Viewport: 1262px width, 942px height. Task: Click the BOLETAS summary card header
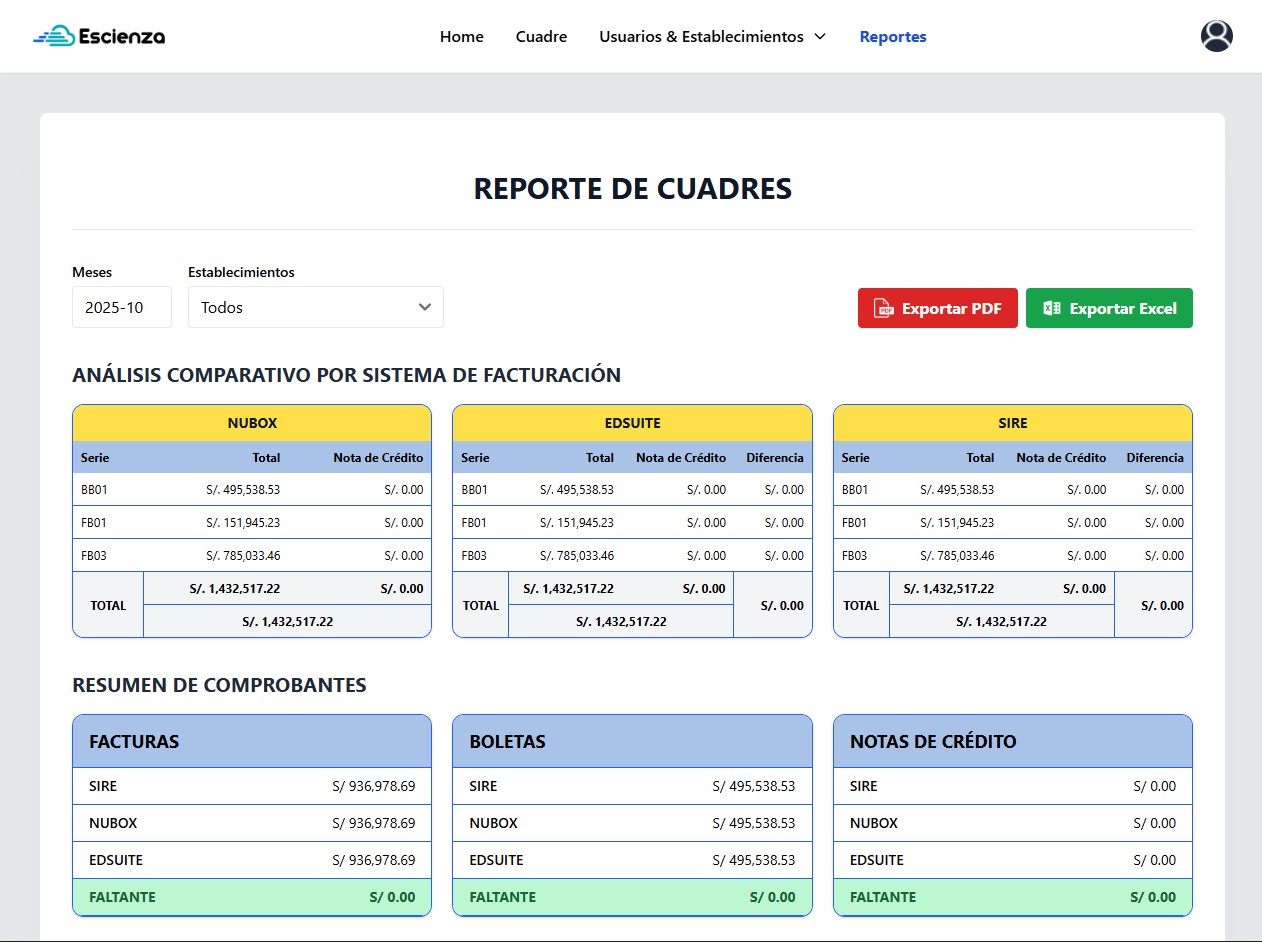pos(632,741)
